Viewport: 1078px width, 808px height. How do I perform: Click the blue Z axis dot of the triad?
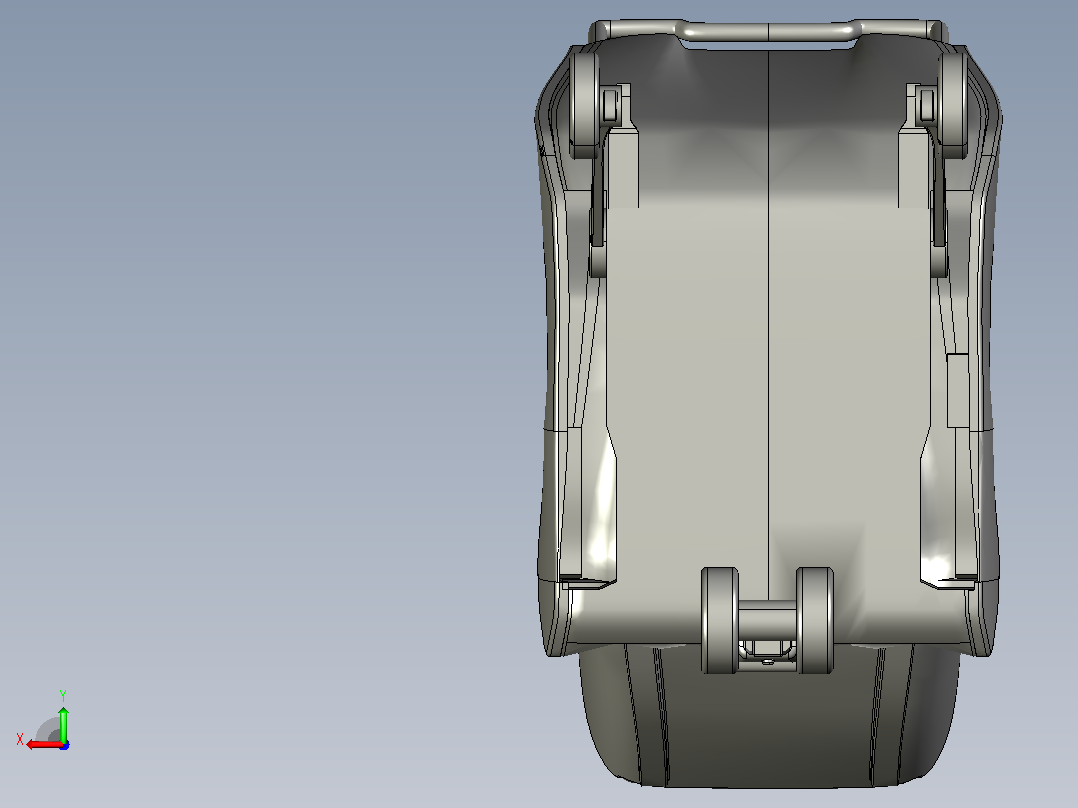(x=64, y=745)
